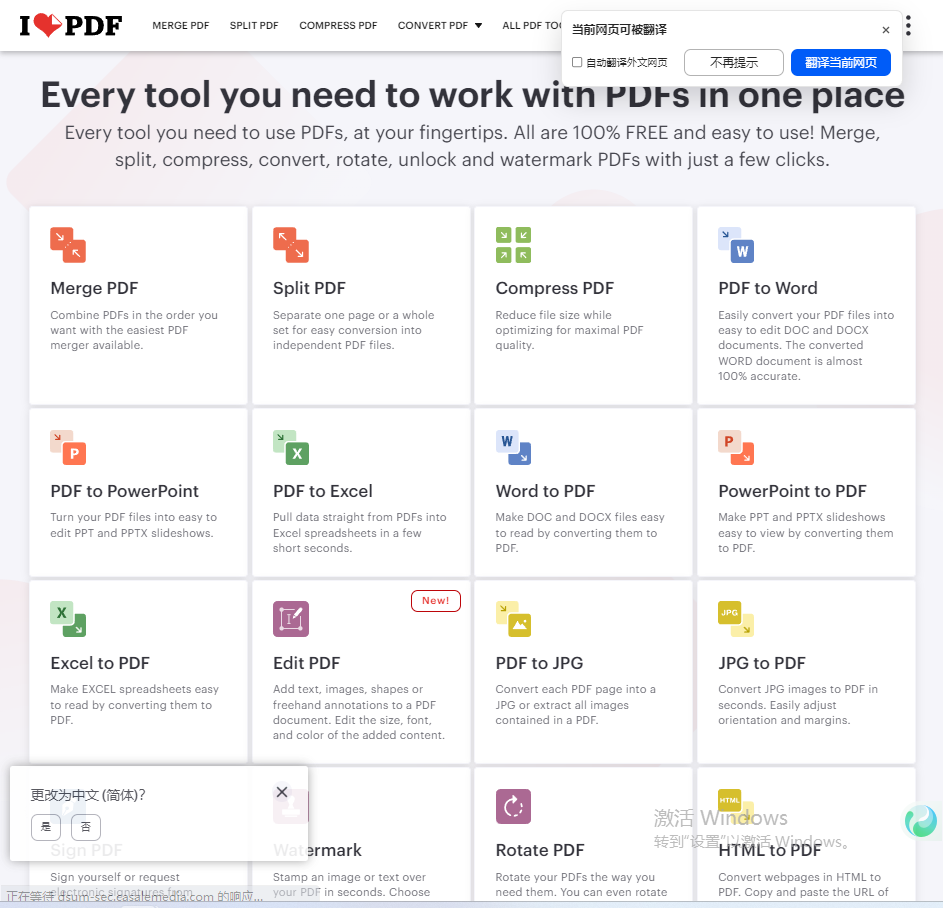This screenshot has width=943, height=908.
Task: Click 是 to switch to Chinese
Action: (x=46, y=827)
